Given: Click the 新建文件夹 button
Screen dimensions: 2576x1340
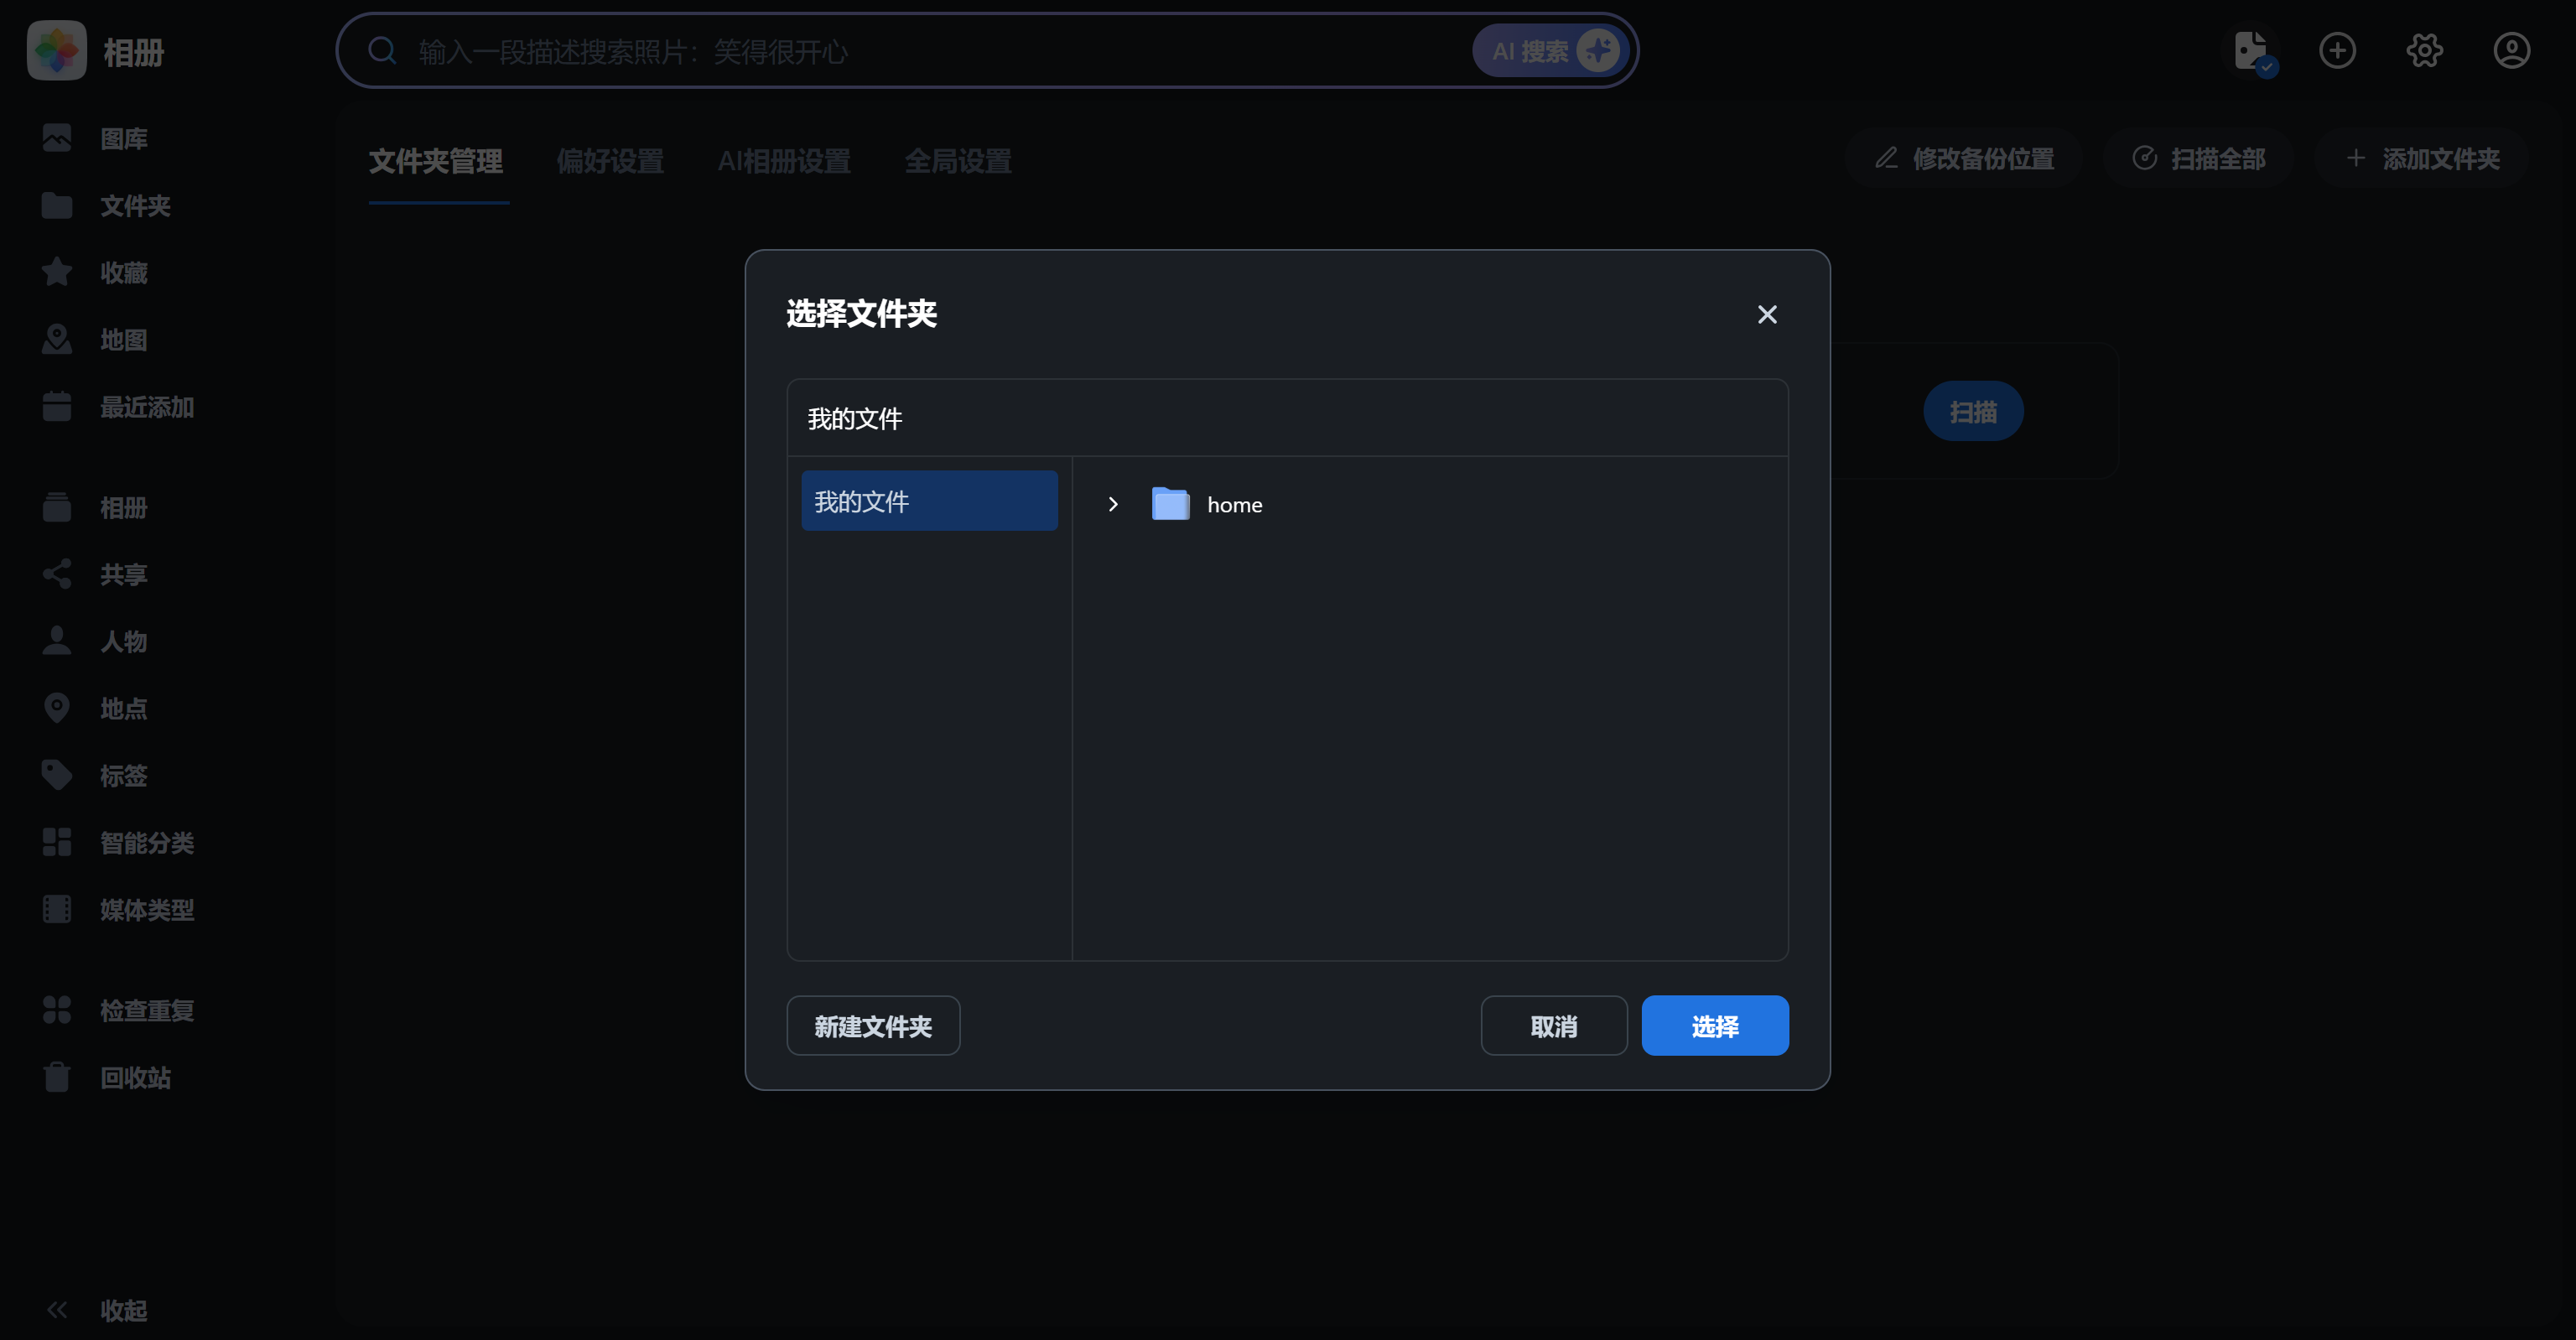Looking at the screenshot, I should (872, 1025).
